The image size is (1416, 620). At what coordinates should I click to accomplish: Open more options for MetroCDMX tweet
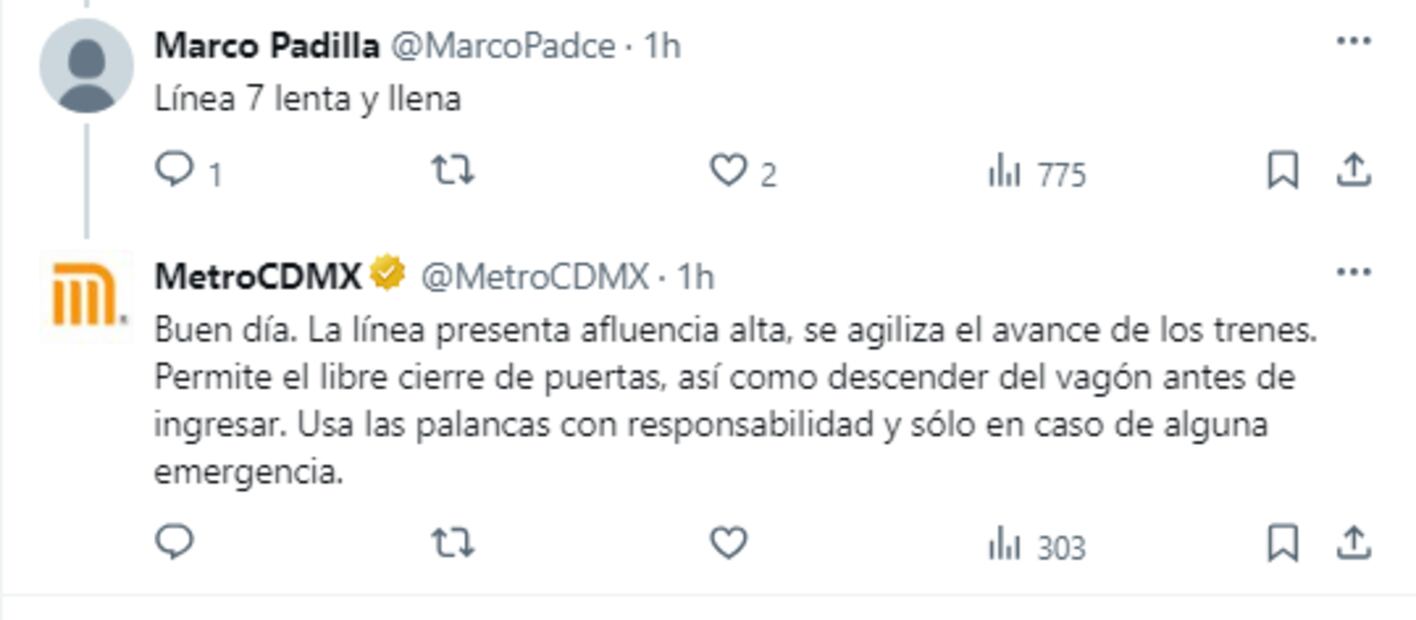(1353, 272)
